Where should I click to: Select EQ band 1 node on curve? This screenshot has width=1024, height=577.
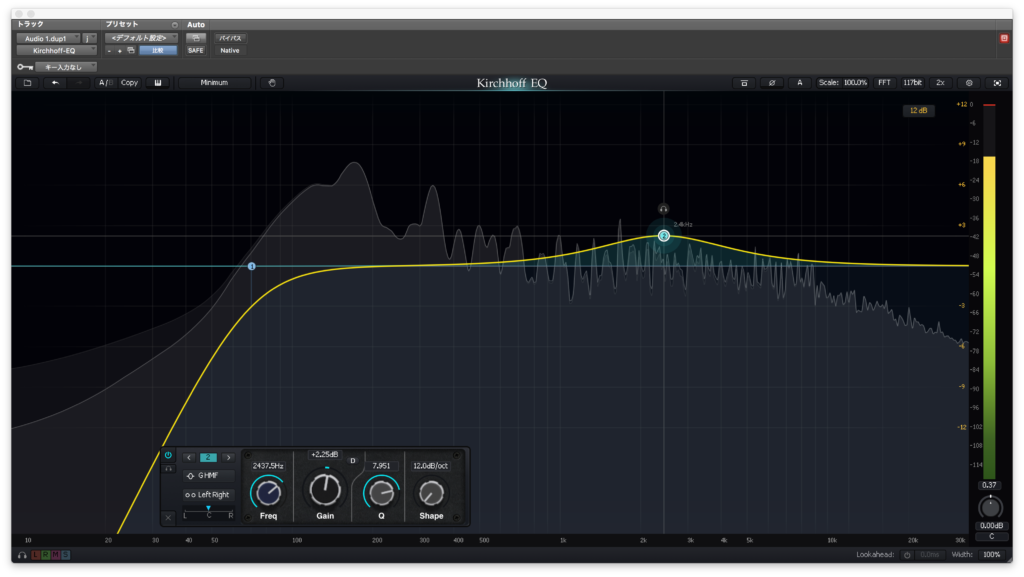(251, 266)
